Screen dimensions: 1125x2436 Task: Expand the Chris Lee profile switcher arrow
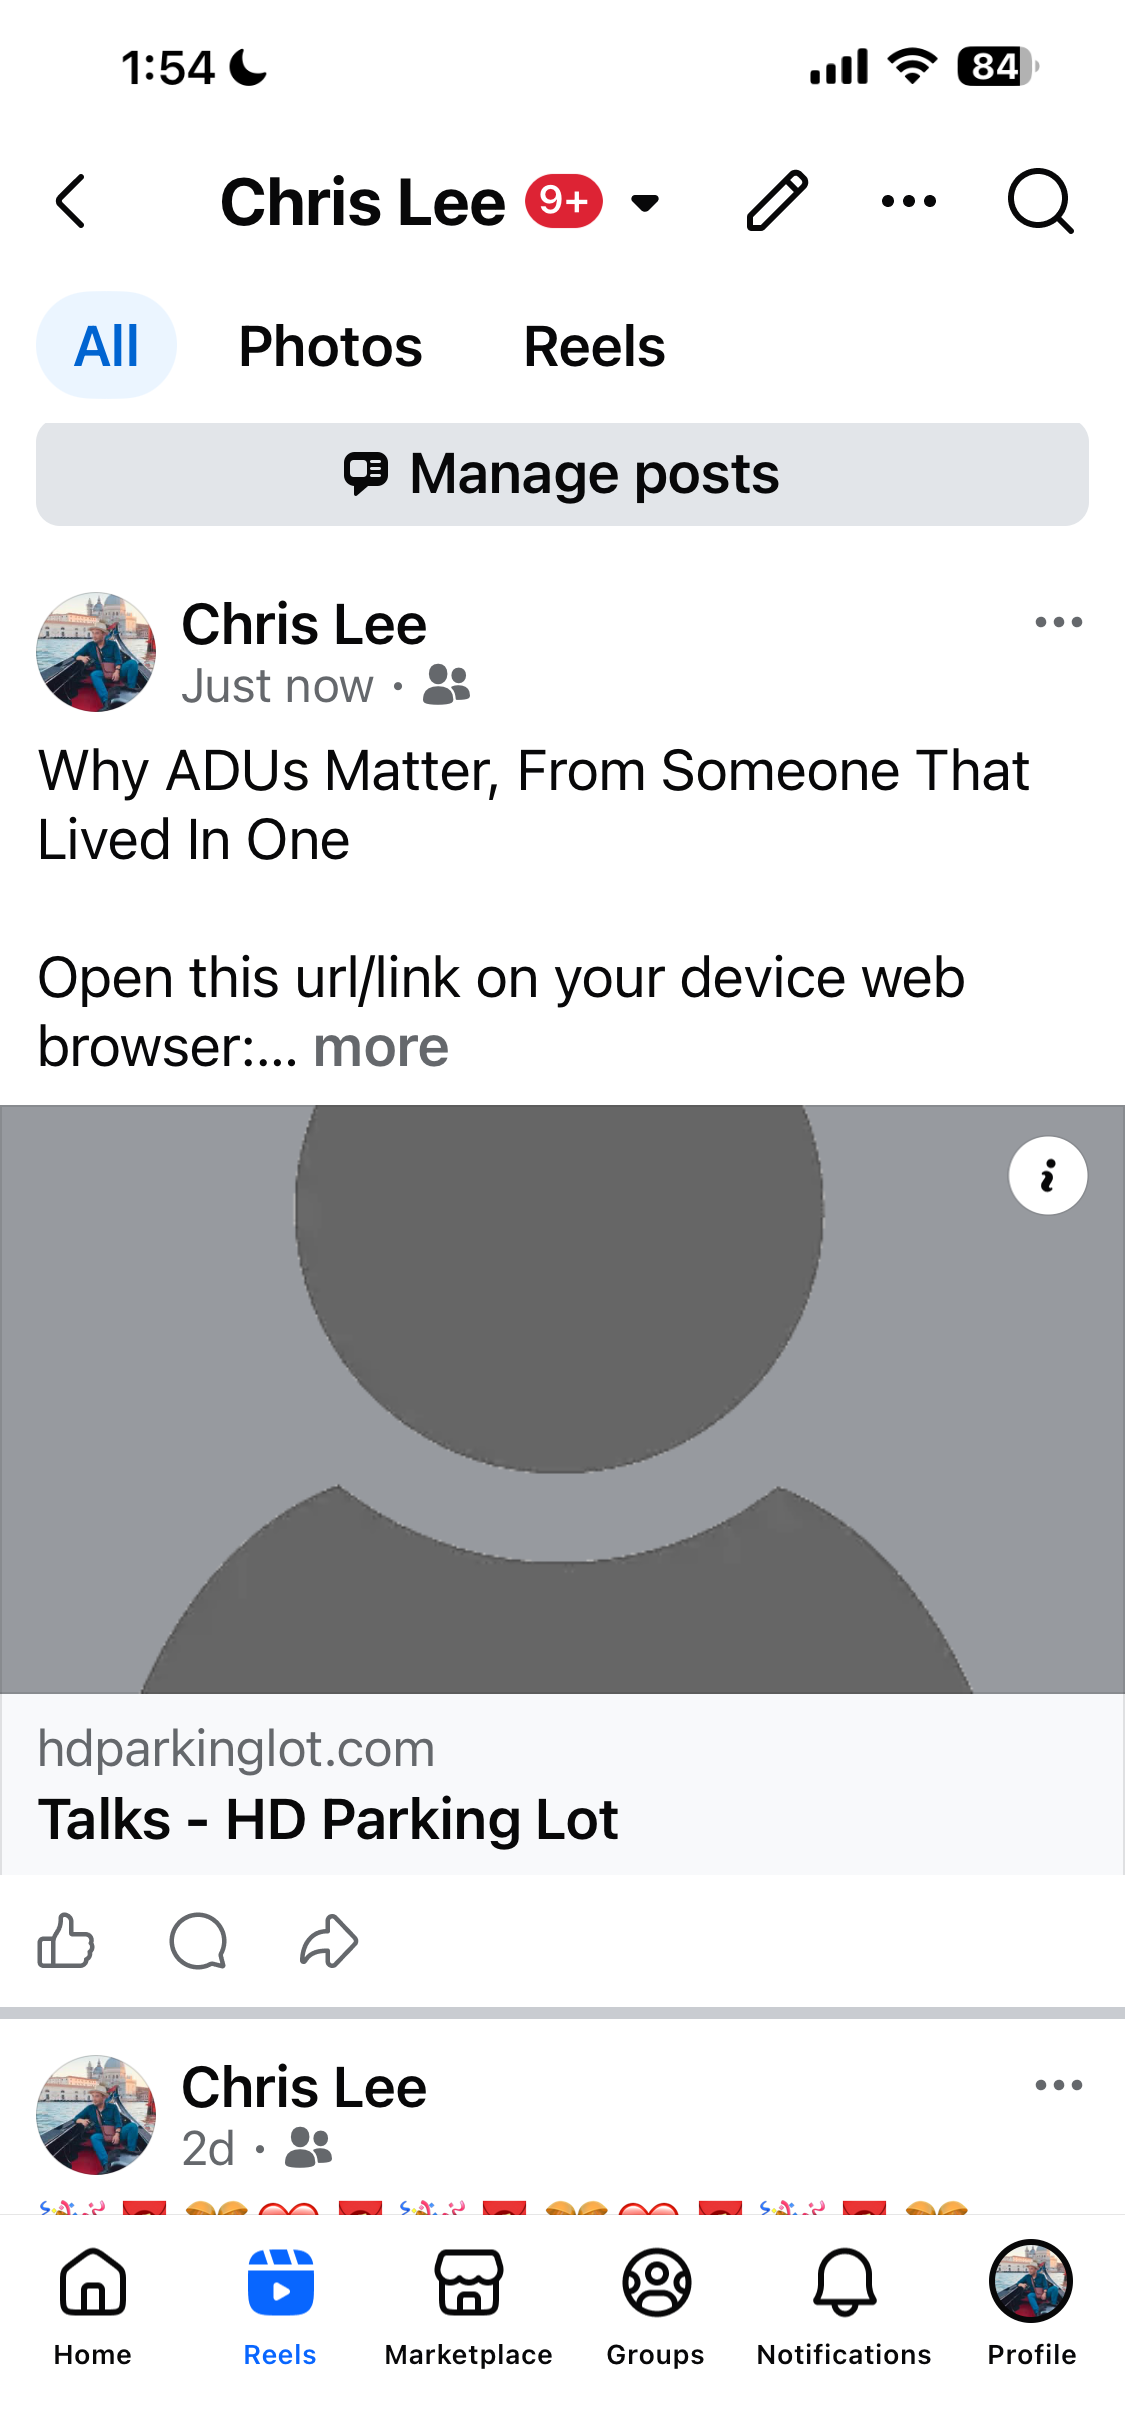tap(646, 203)
